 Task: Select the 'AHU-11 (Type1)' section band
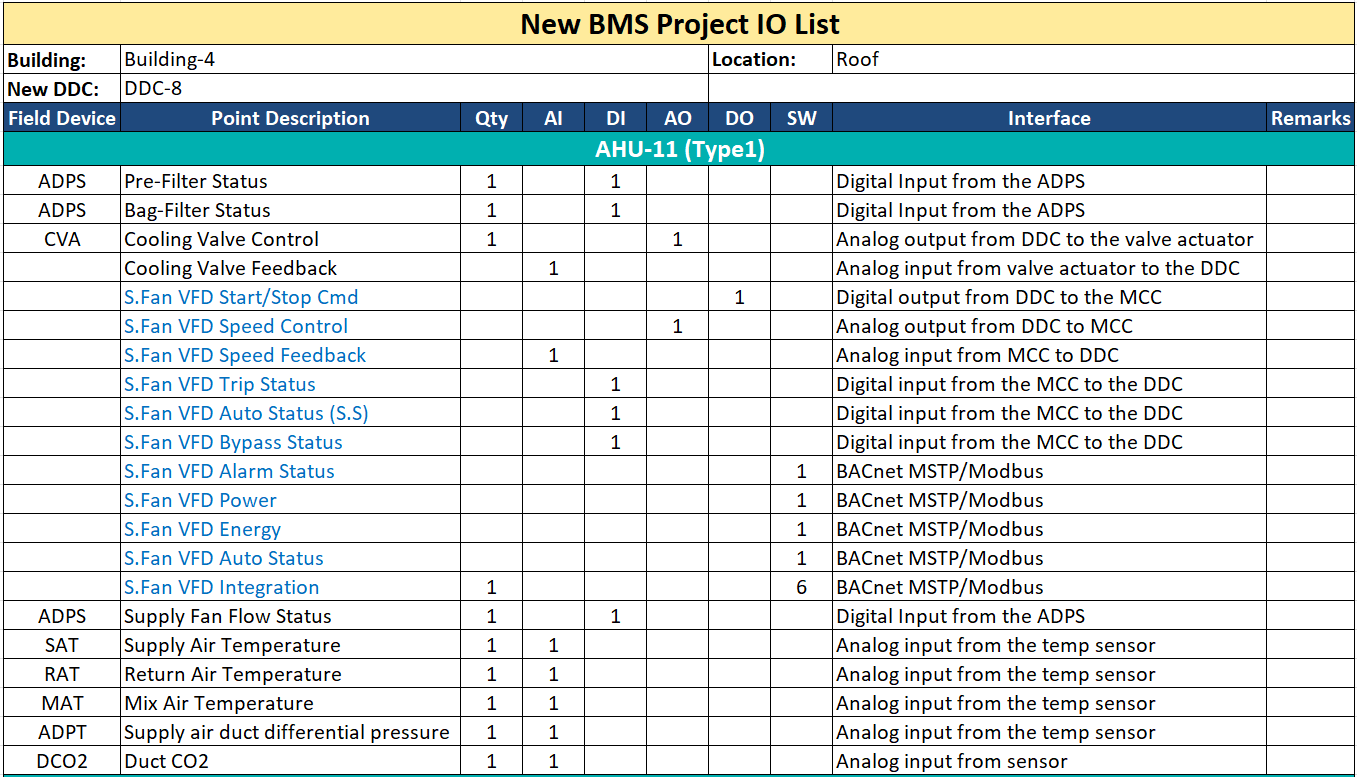click(679, 149)
